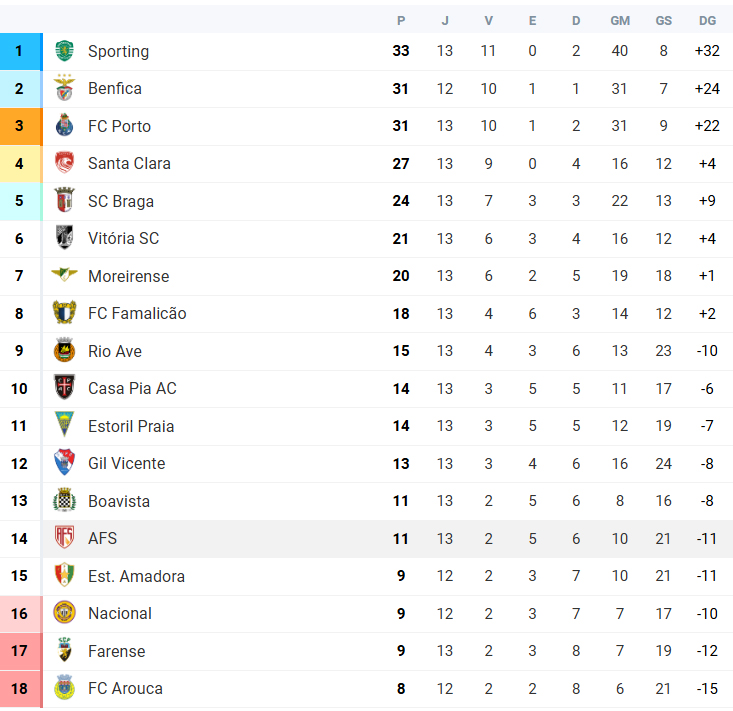Click the Gil Vicente crest icon
Screen dimensions: 733x711
point(65,462)
